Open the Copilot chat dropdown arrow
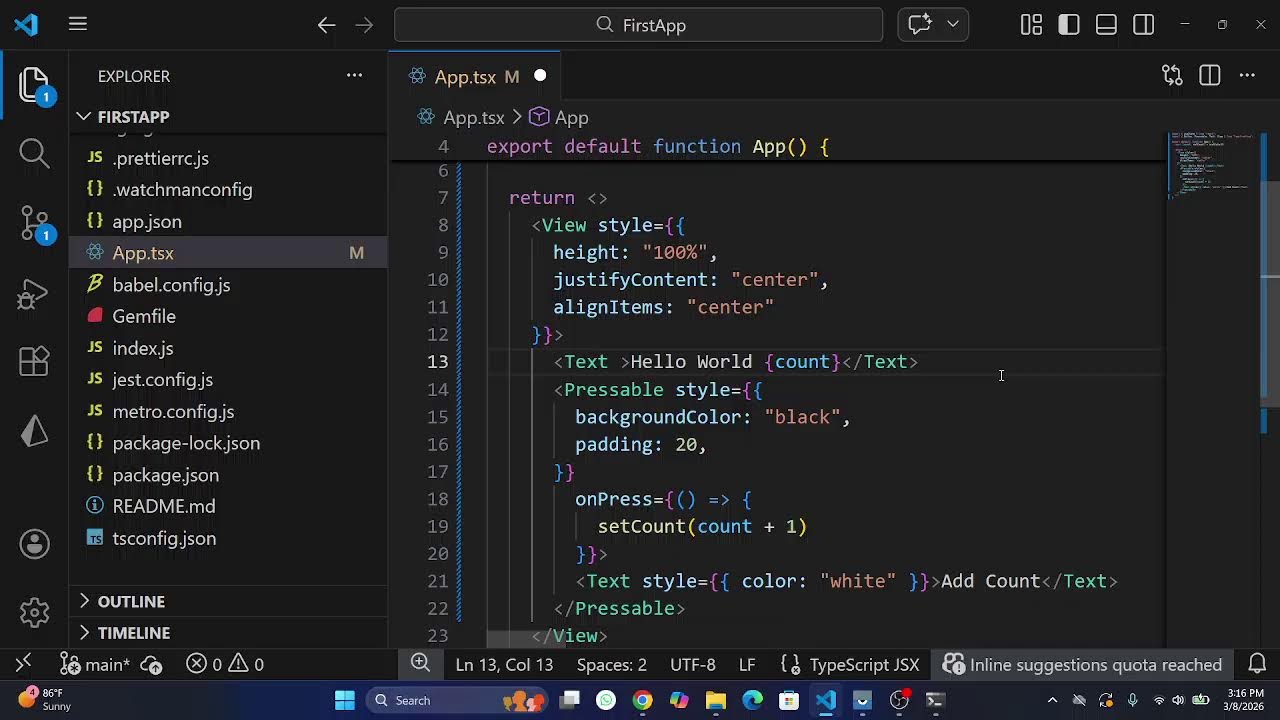Image resolution: width=1280 pixels, height=720 pixels. coord(952,25)
